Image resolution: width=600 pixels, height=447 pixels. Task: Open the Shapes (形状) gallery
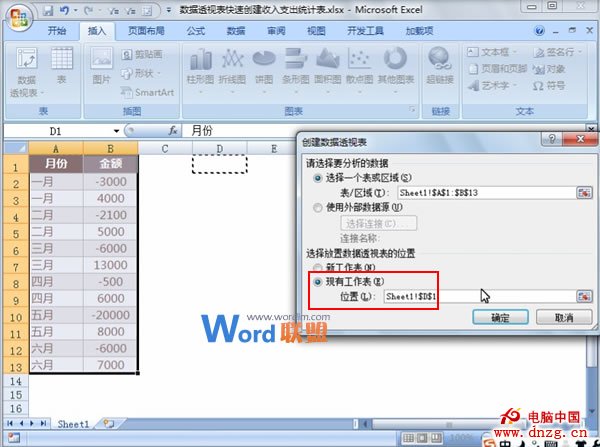tap(140, 73)
